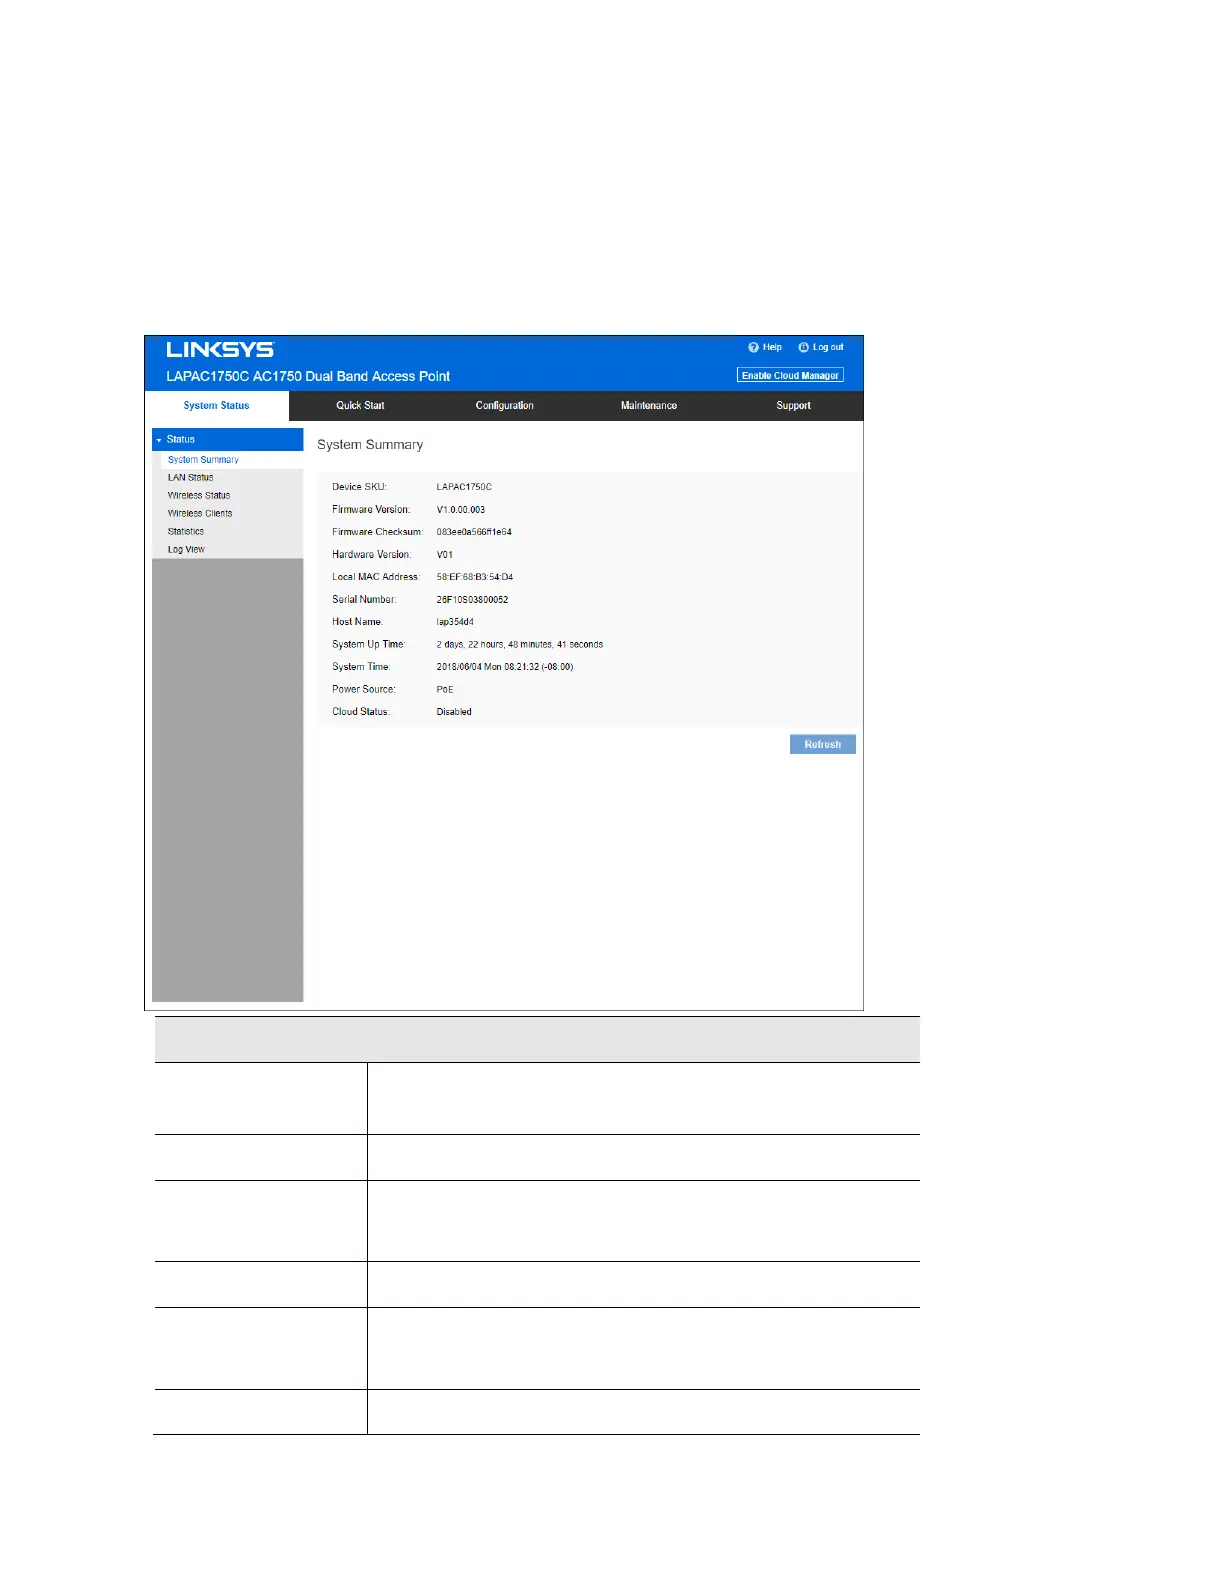
Task: Click the Log out icon
Action: (803, 347)
